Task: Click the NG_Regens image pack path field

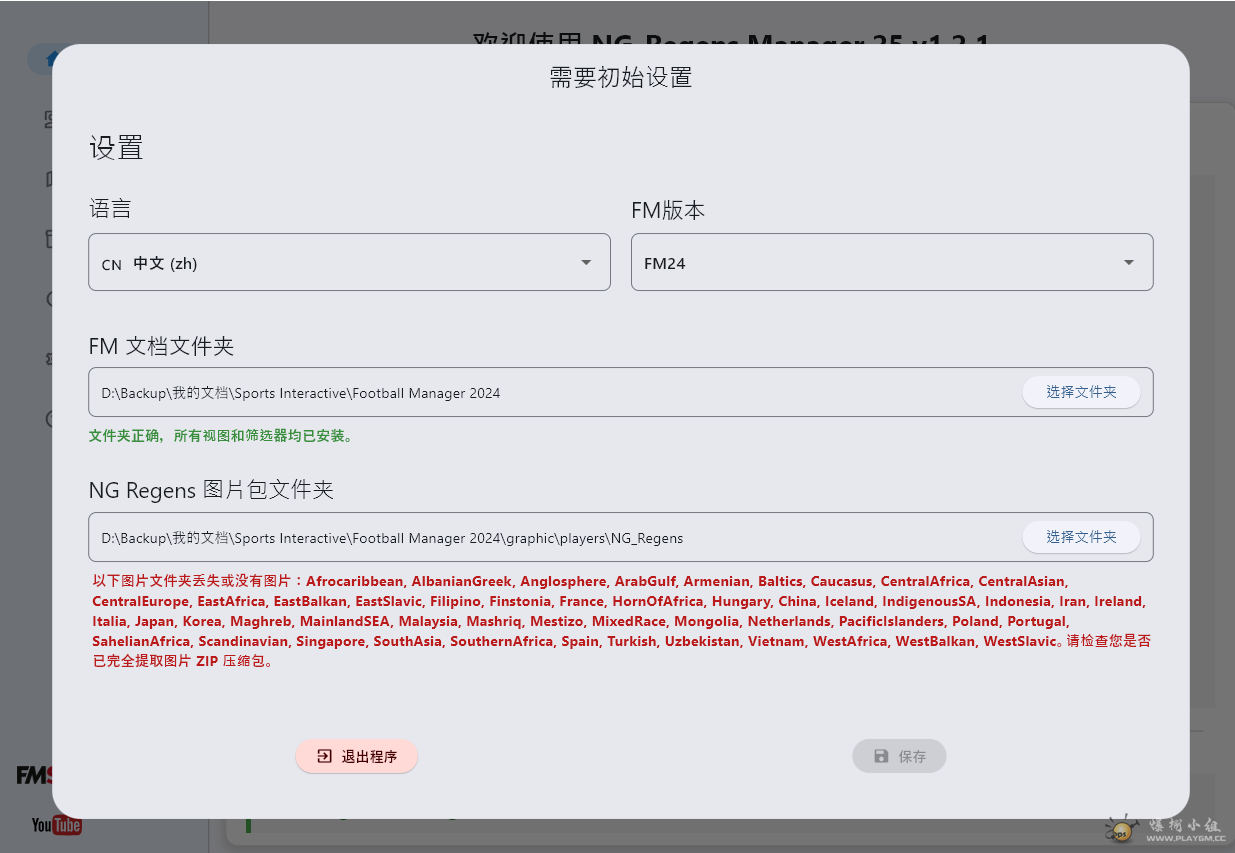Action: pos(621,537)
